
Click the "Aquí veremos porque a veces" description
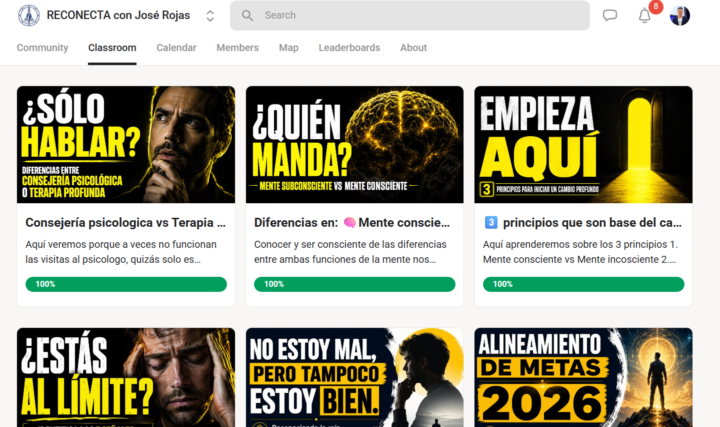click(x=121, y=252)
